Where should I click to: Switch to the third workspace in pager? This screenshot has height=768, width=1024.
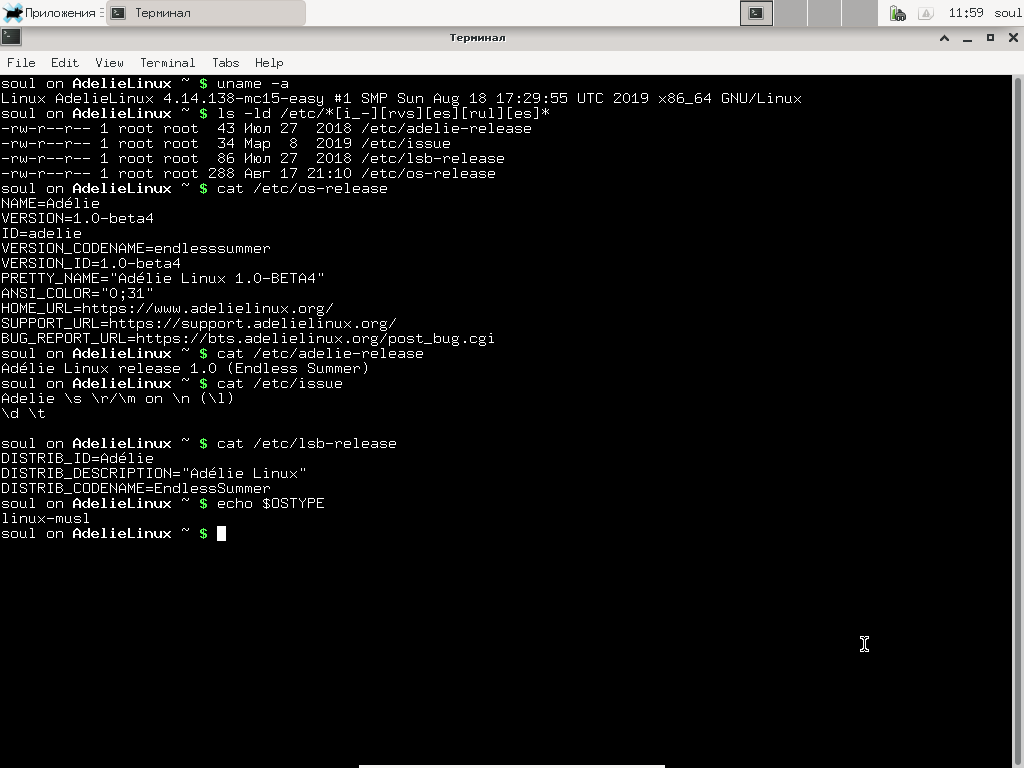824,13
